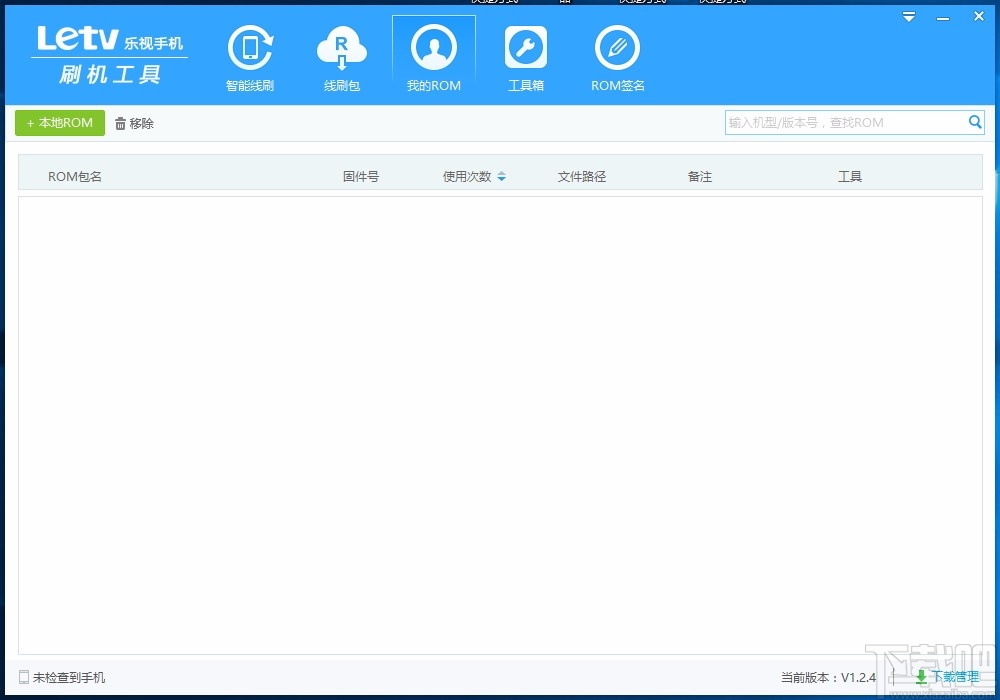This screenshot has height=700, width=1000.
Task: Click the ROM包名 column header
Action: (75, 177)
